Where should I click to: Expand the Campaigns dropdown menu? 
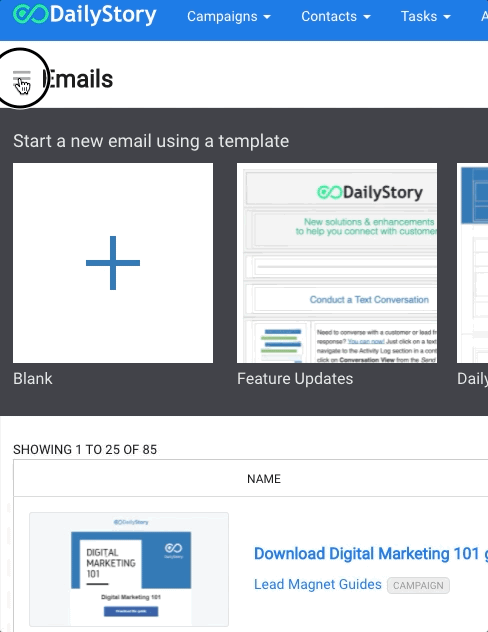pyautogui.click(x=228, y=17)
